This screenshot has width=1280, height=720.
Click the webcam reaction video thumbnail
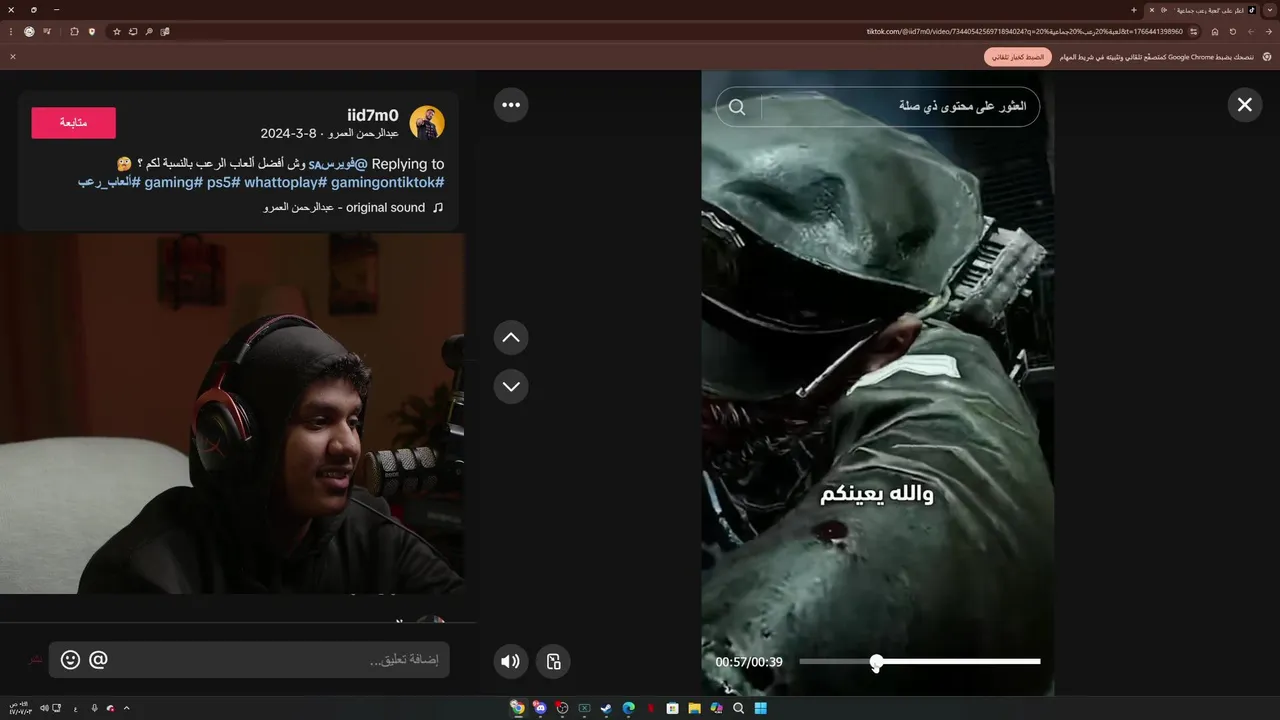232,413
